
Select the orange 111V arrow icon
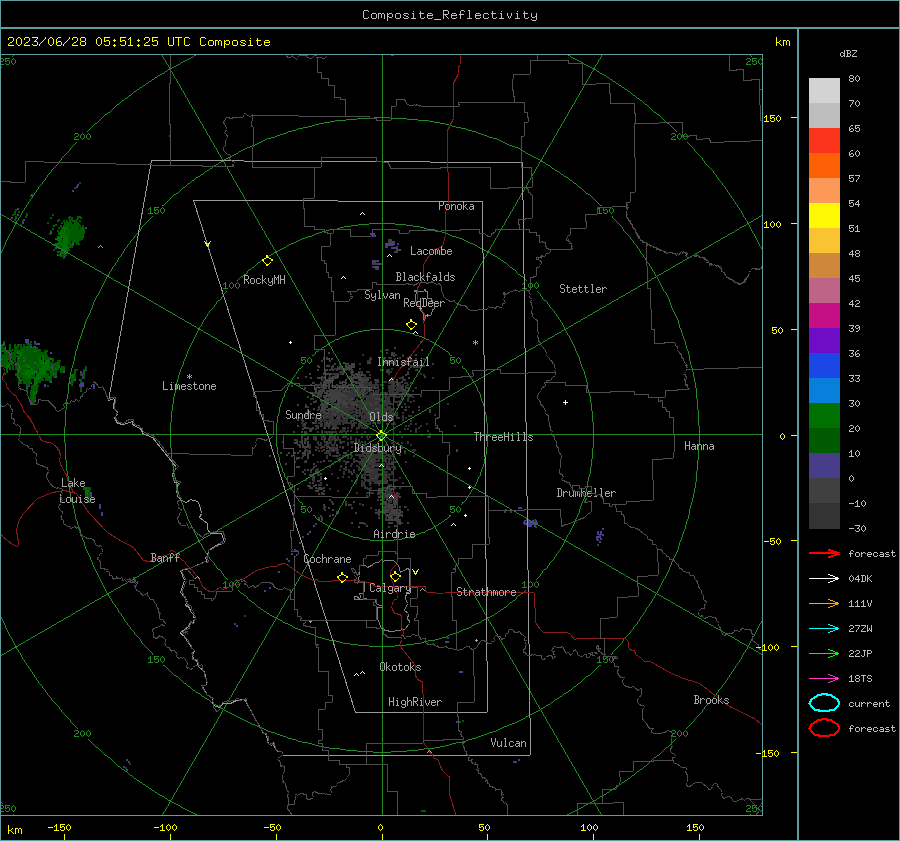[824, 603]
